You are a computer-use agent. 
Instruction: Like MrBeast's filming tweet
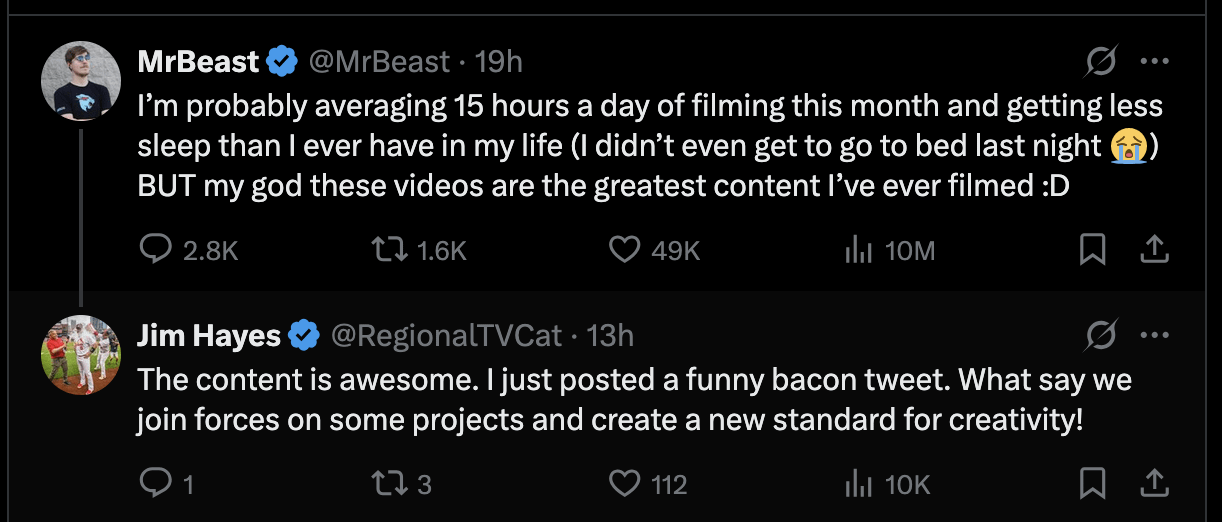point(625,250)
